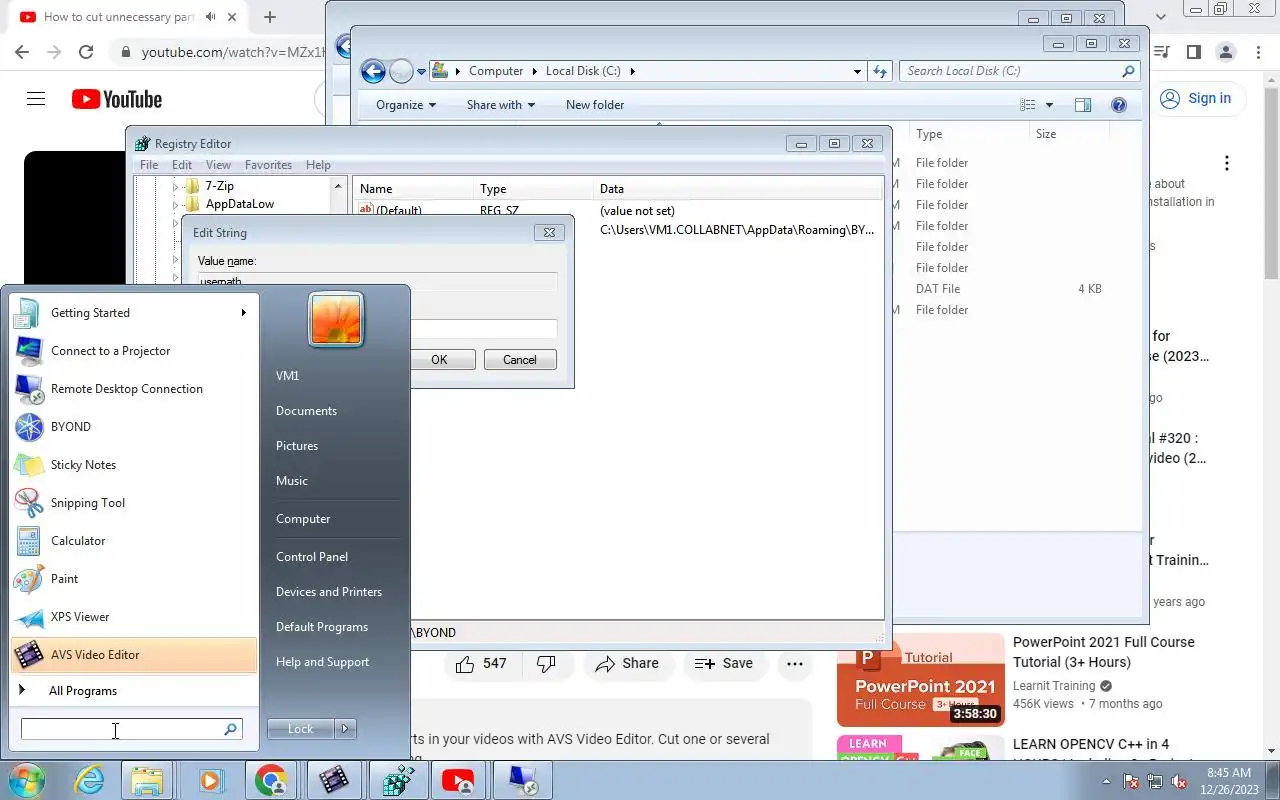Show hidden tray icons arrow

coord(1106,781)
